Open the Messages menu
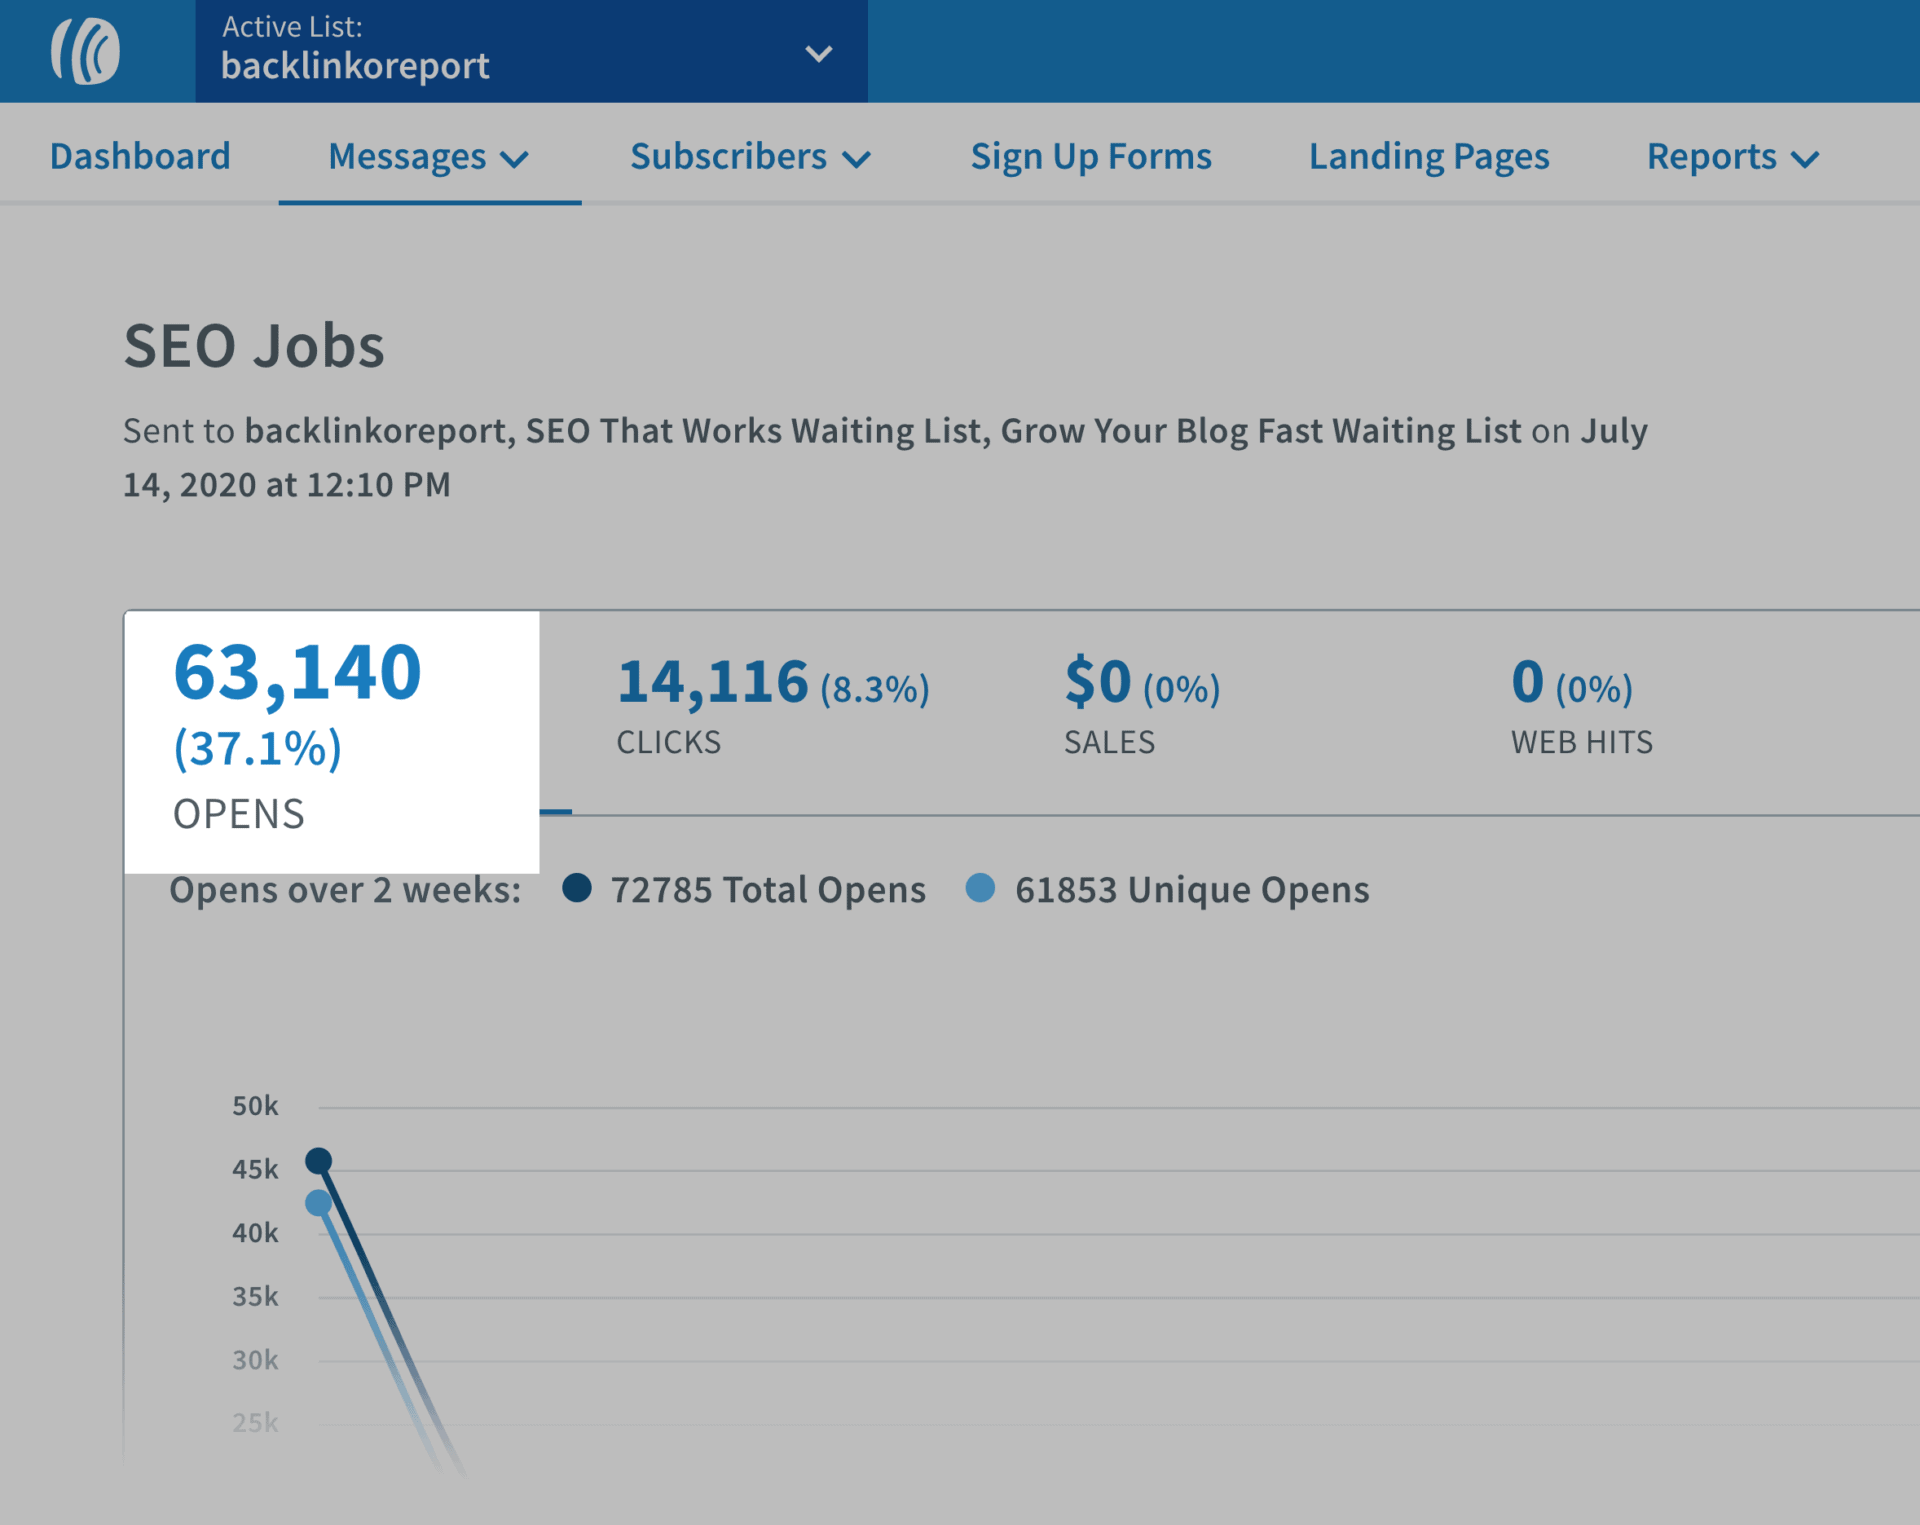Screen dimensions: 1920x1525 pos(407,156)
